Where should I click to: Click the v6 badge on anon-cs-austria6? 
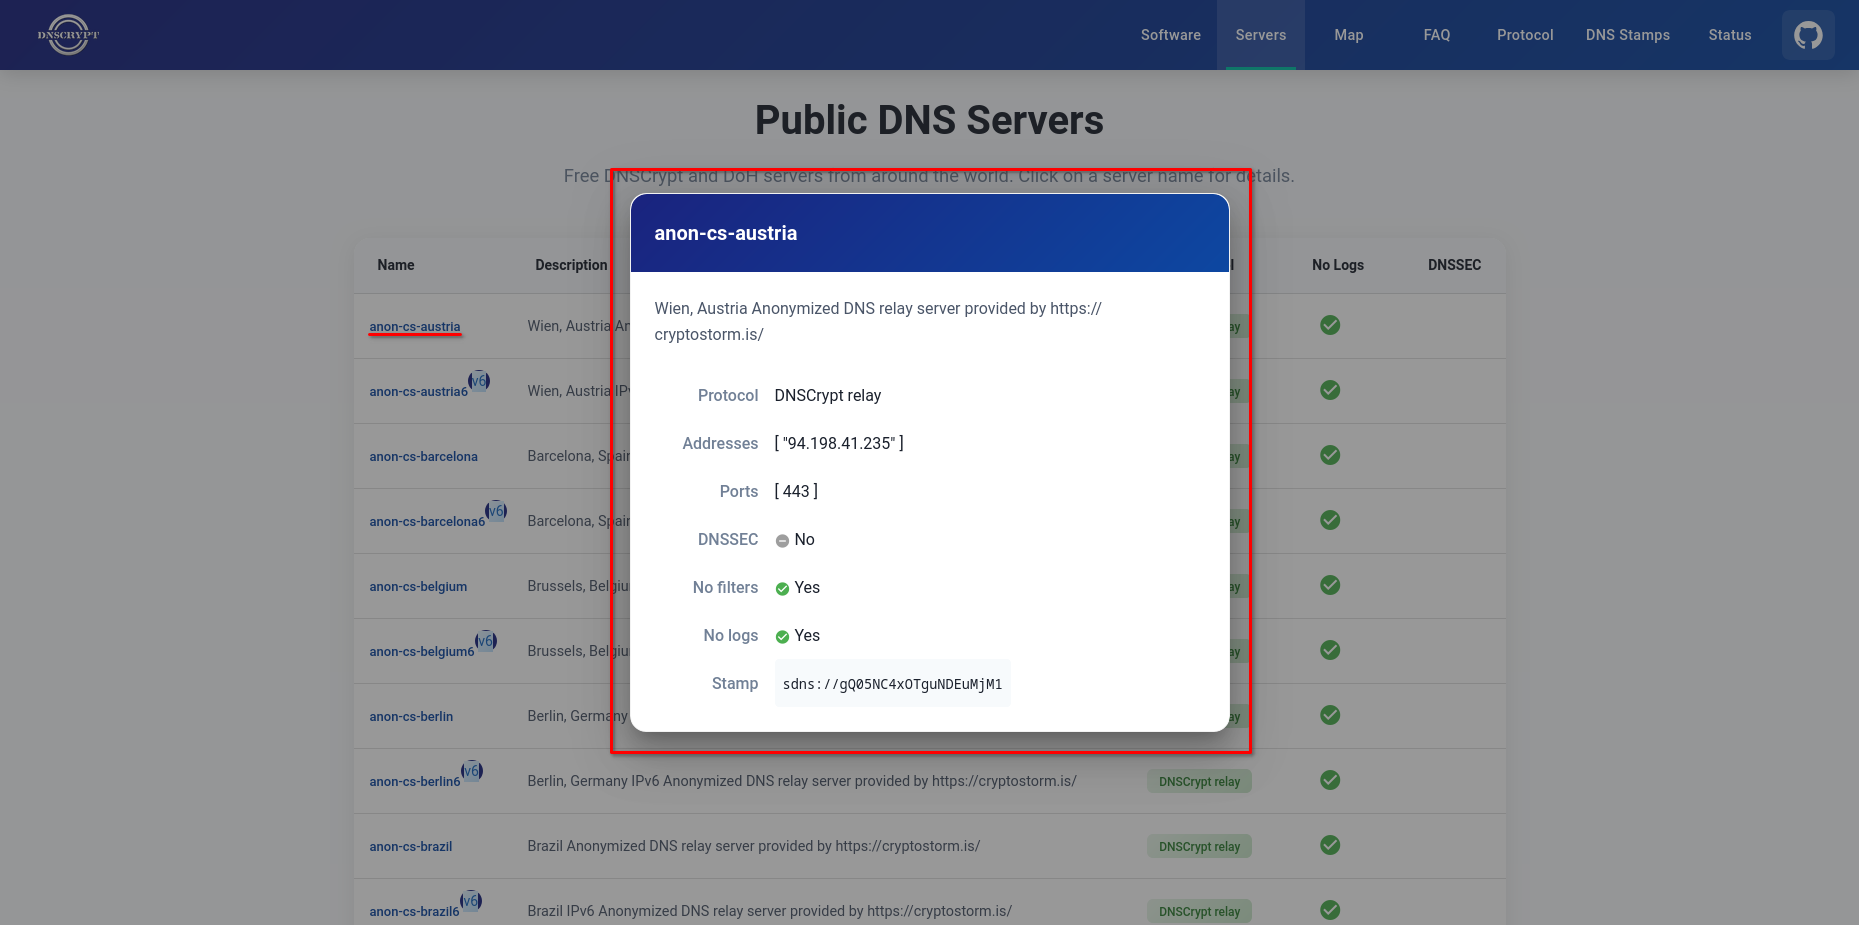click(x=479, y=381)
